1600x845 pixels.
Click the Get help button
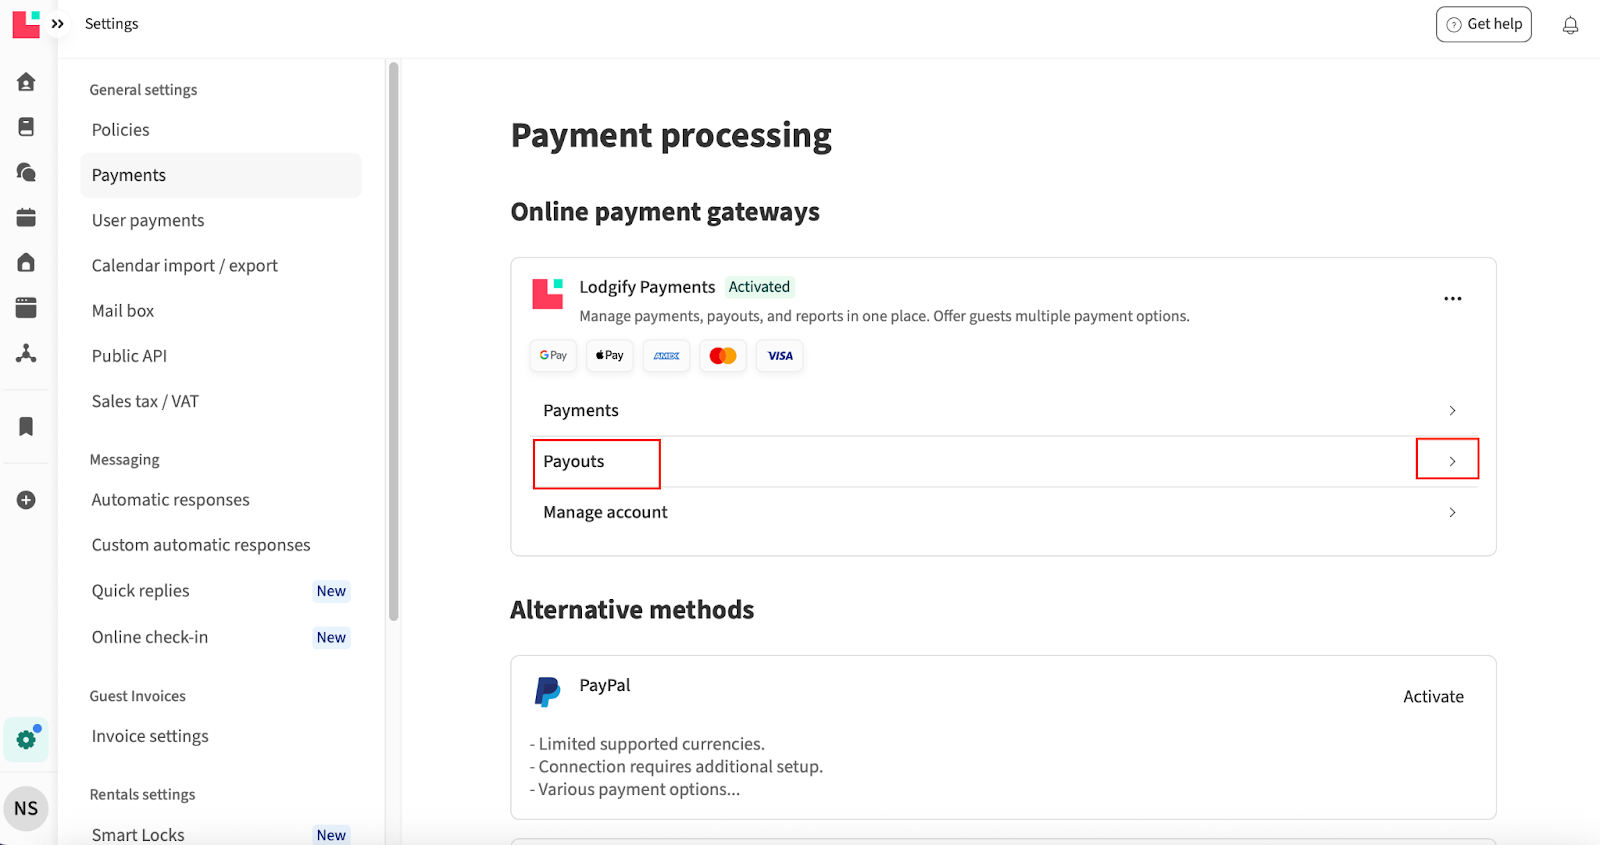pos(1483,24)
